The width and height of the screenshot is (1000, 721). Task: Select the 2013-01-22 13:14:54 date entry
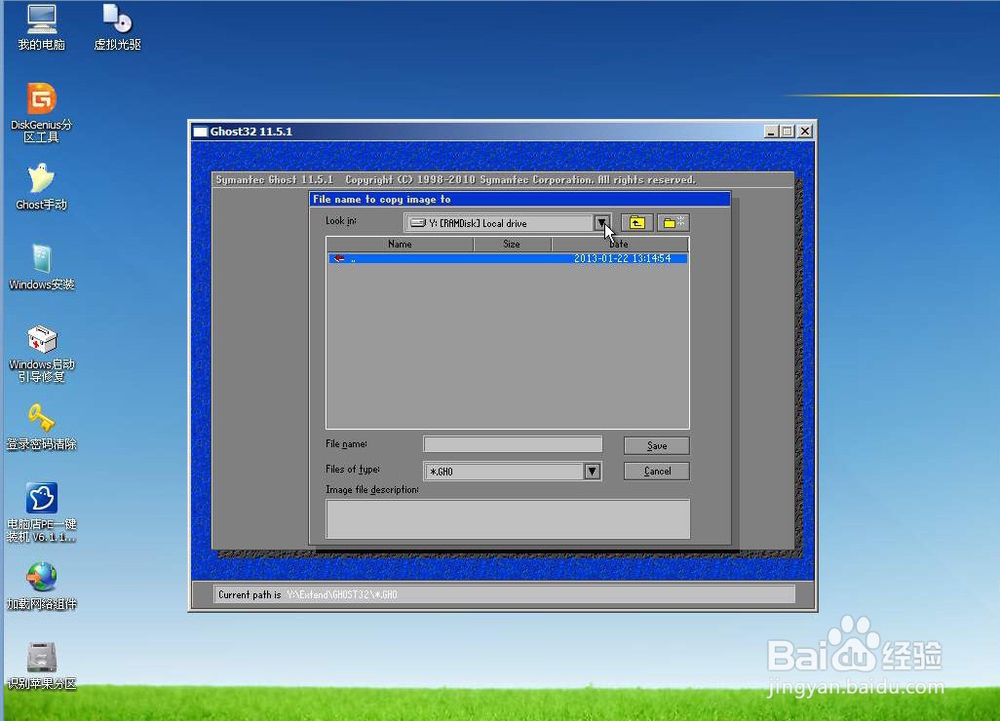(622, 258)
